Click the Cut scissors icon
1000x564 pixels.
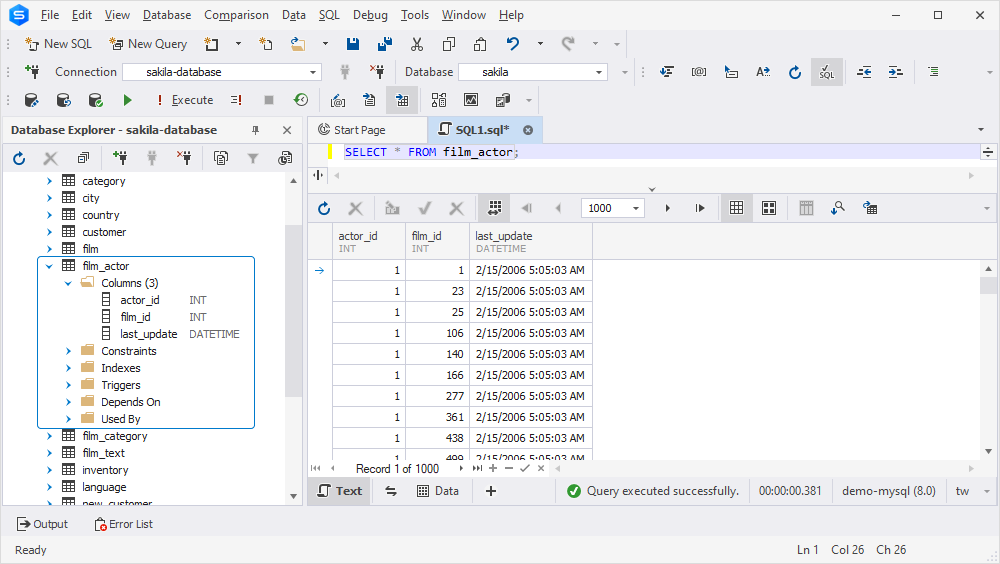(417, 44)
